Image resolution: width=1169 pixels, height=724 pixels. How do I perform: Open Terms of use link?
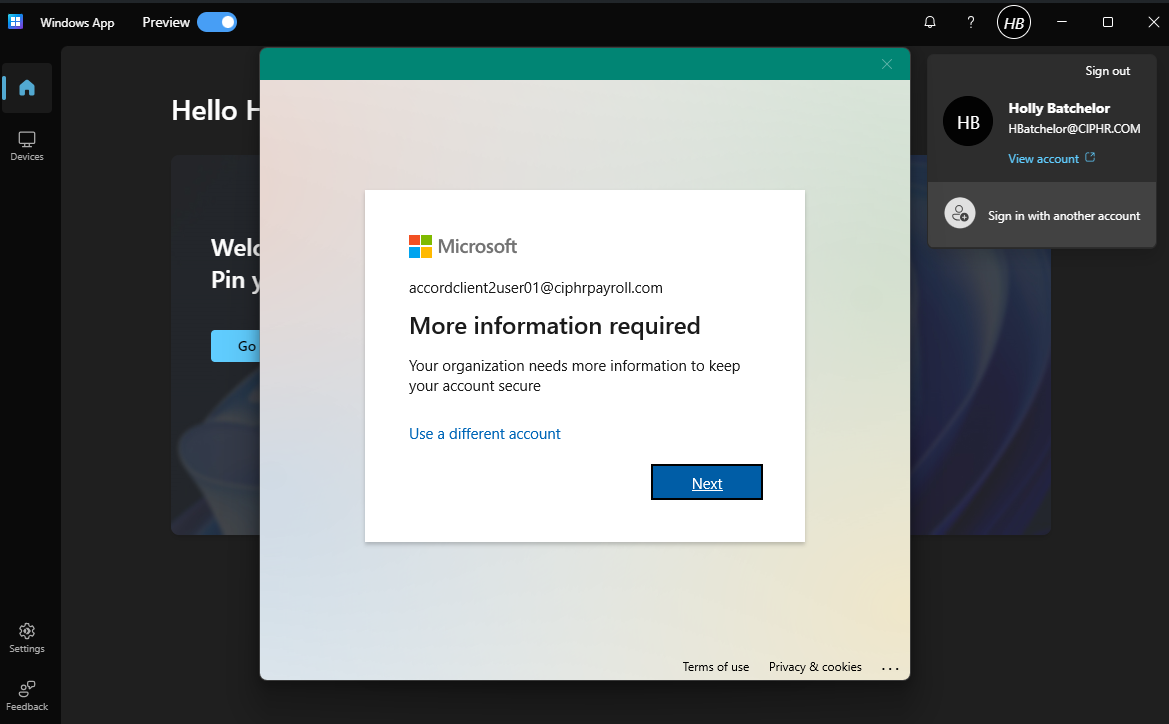click(716, 667)
